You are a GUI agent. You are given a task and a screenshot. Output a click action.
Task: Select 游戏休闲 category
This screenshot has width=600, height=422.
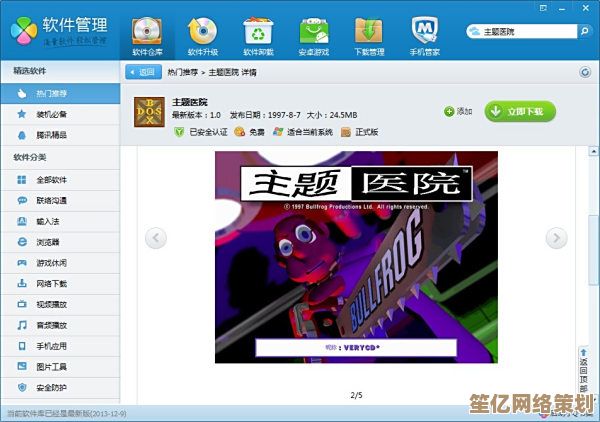point(60,263)
